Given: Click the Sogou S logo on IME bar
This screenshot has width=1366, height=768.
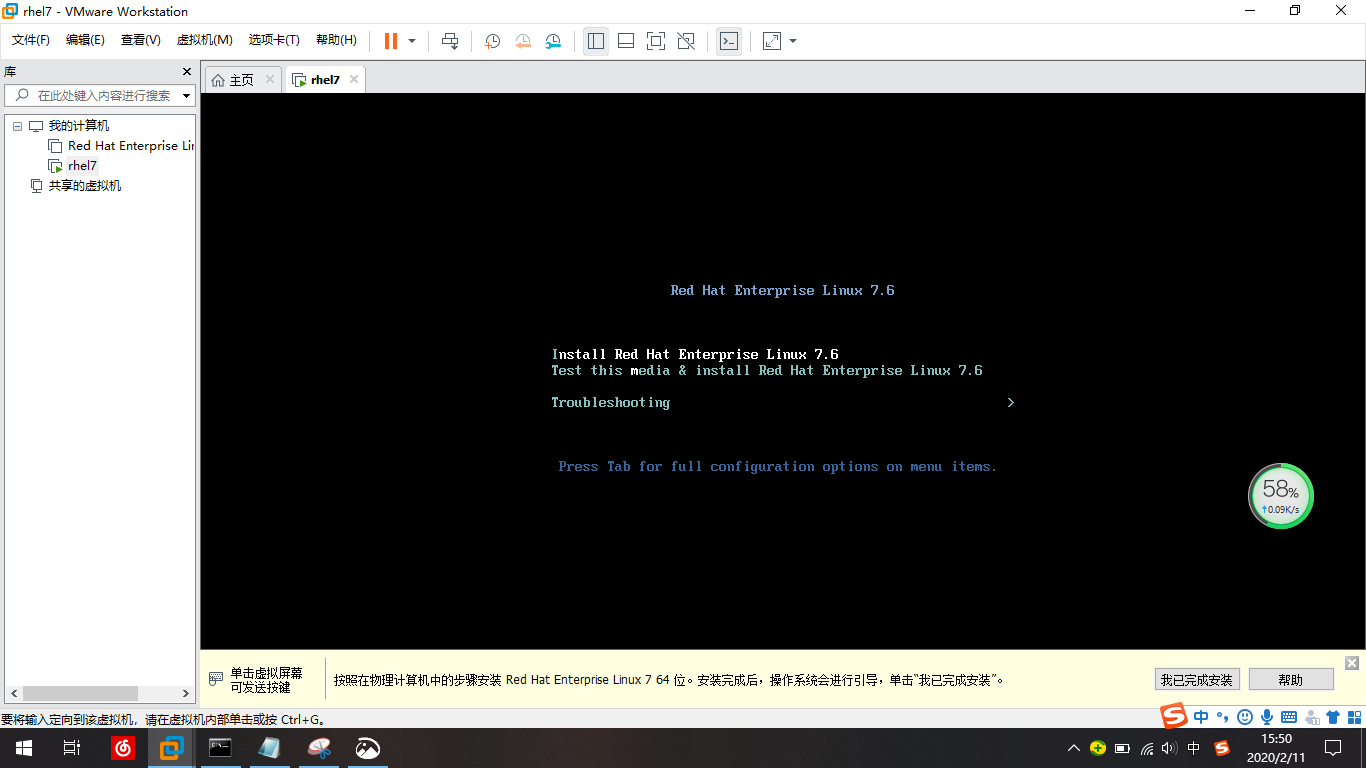Looking at the screenshot, I should click(x=1174, y=716).
